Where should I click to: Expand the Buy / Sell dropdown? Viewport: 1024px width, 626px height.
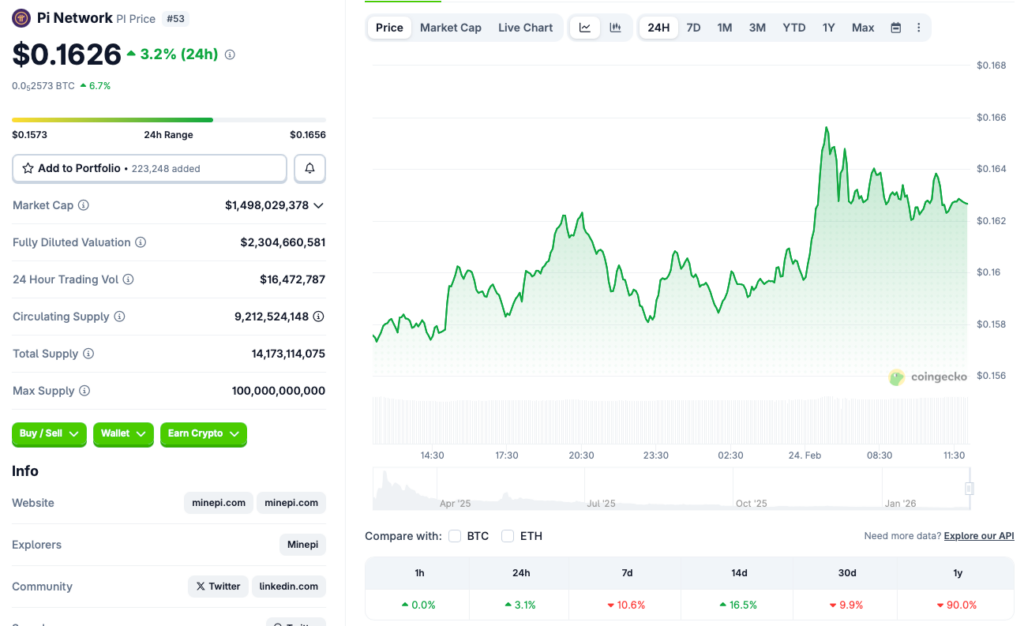(49, 434)
